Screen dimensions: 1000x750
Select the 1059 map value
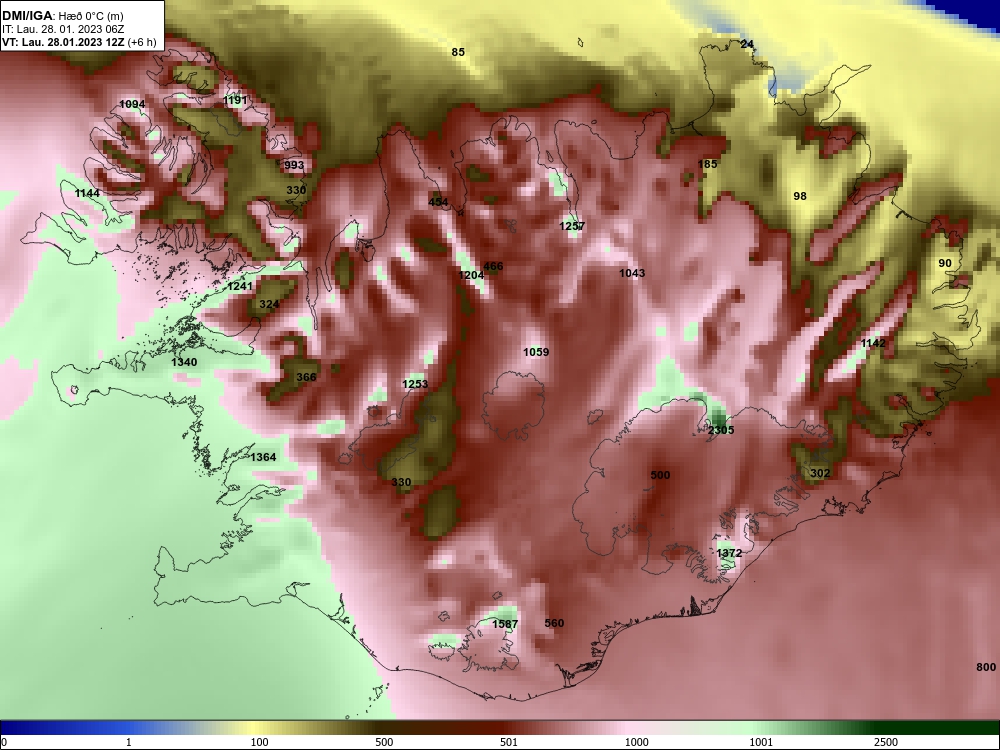click(536, 351)
